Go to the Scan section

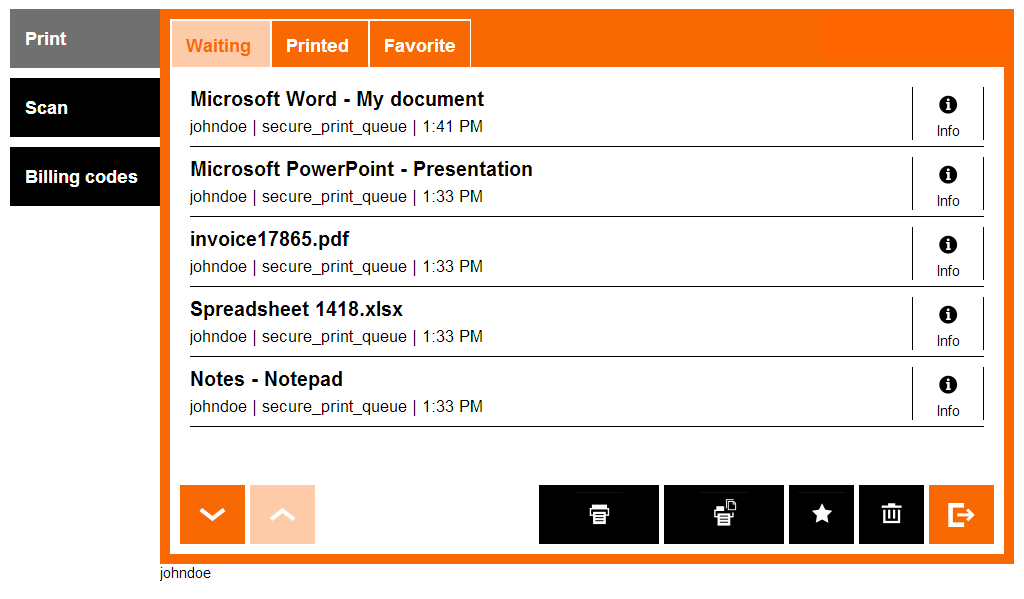(85, 108)
